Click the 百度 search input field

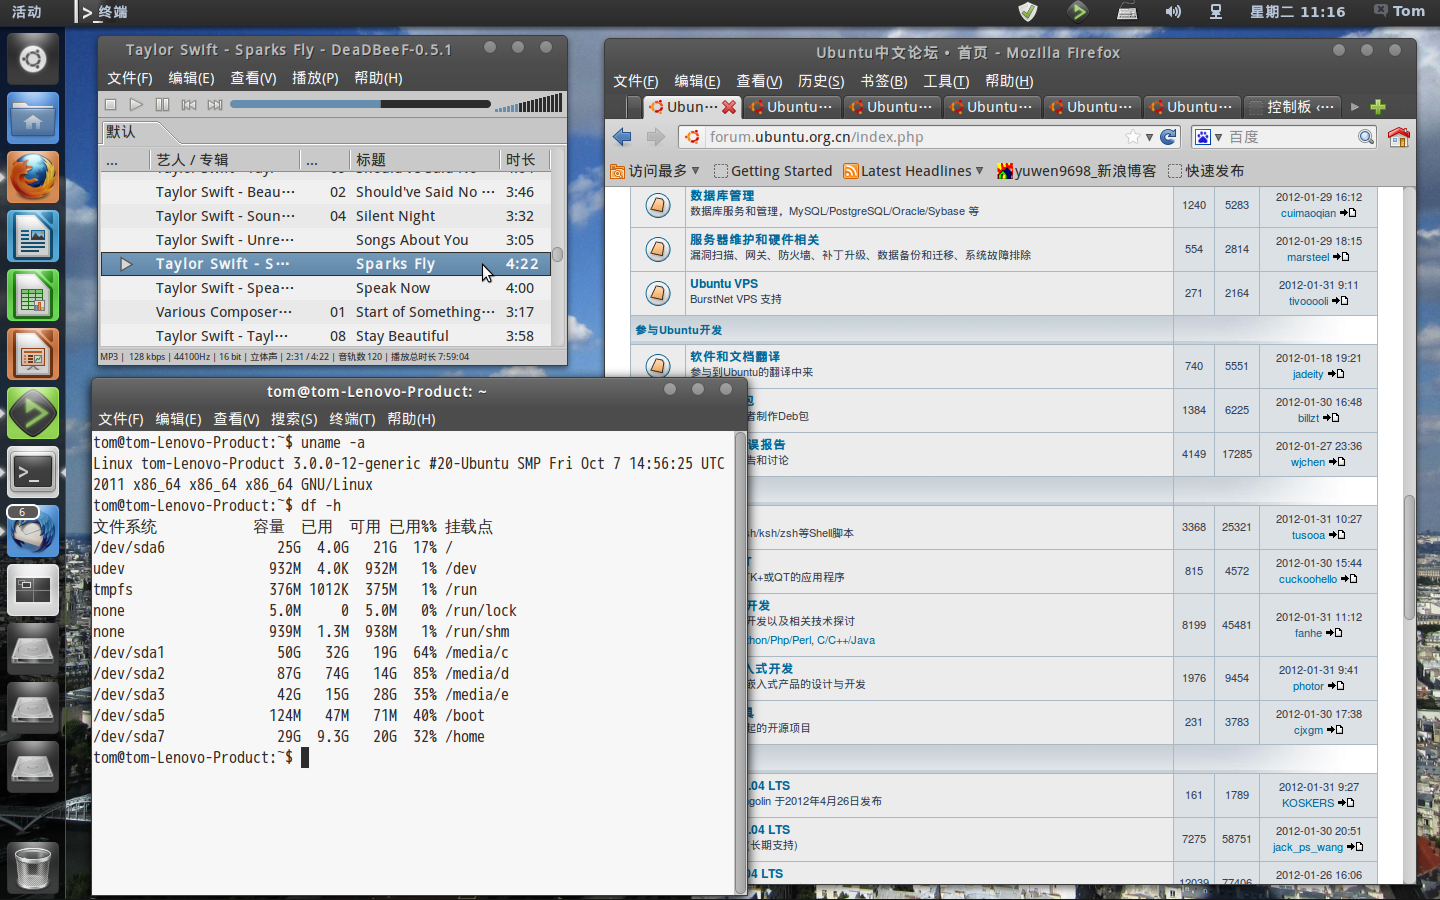1291,137
